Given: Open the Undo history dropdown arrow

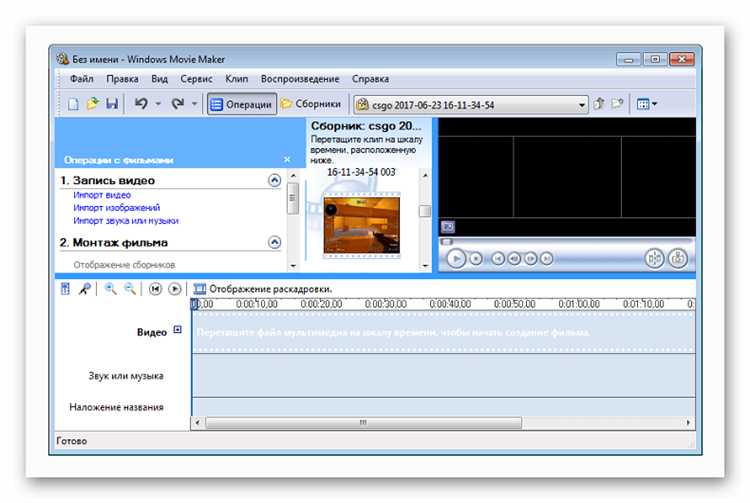Looking at the screenshot, I should 158,104.
